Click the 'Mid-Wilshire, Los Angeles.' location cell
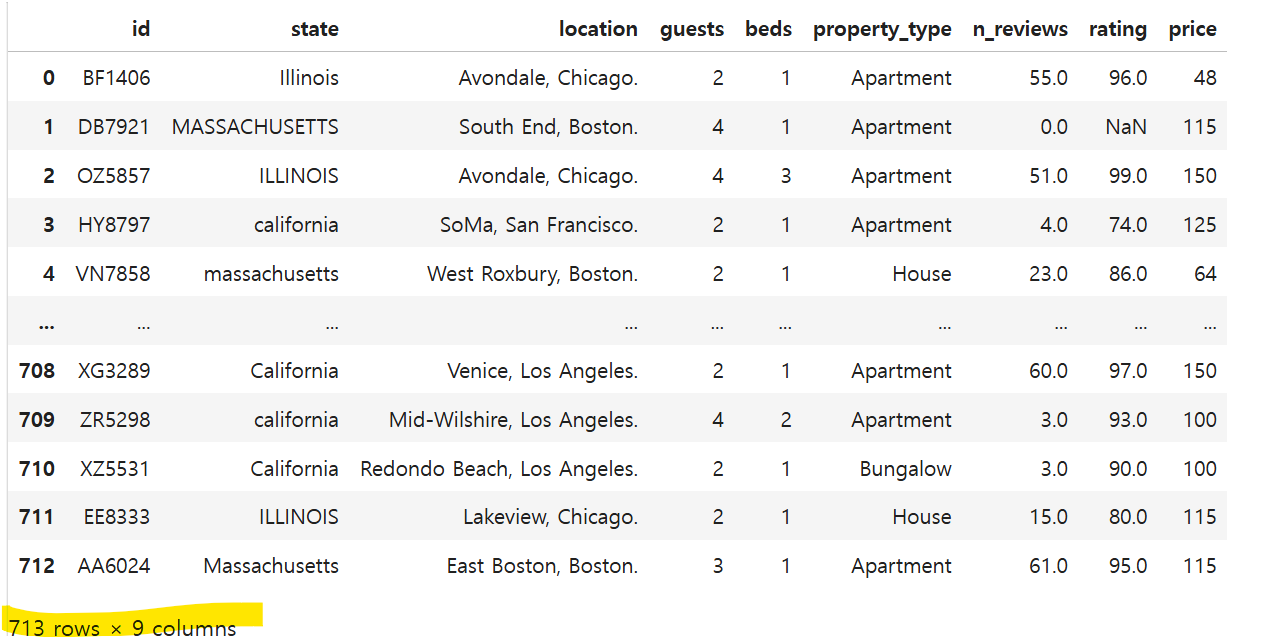Viewport: 1274px width, 640px height. pos(513,420)
